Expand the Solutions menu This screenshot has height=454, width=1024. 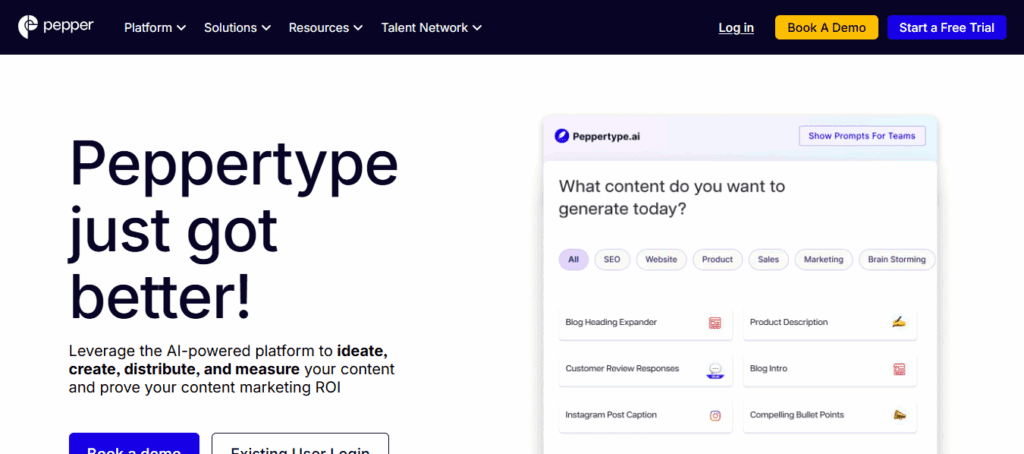237,27
